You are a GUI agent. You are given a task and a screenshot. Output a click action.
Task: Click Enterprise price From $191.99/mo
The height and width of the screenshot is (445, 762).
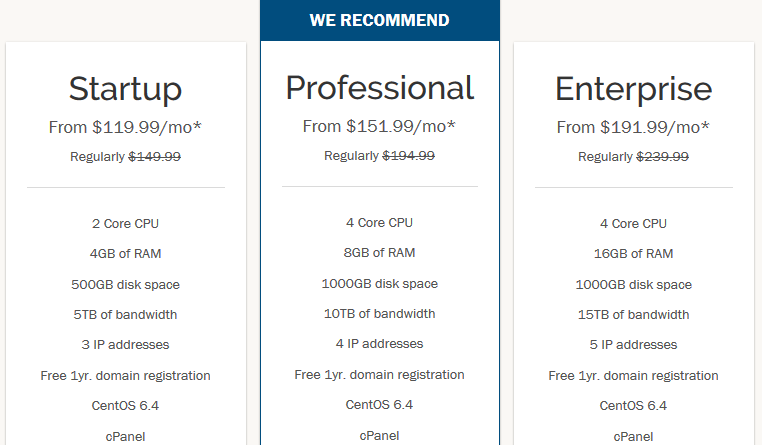(633, 127)
